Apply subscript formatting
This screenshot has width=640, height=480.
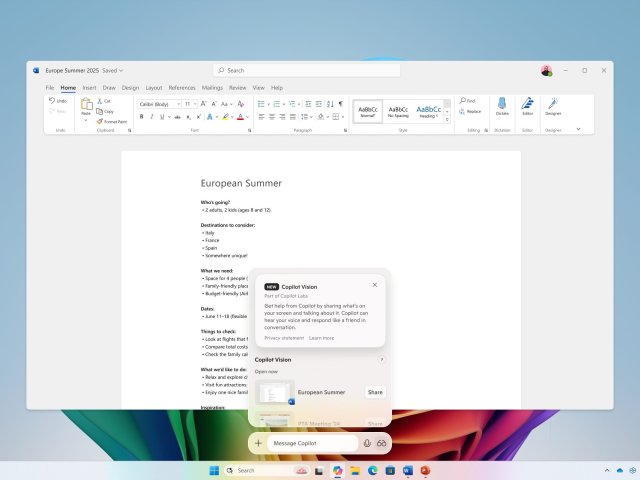188,117
